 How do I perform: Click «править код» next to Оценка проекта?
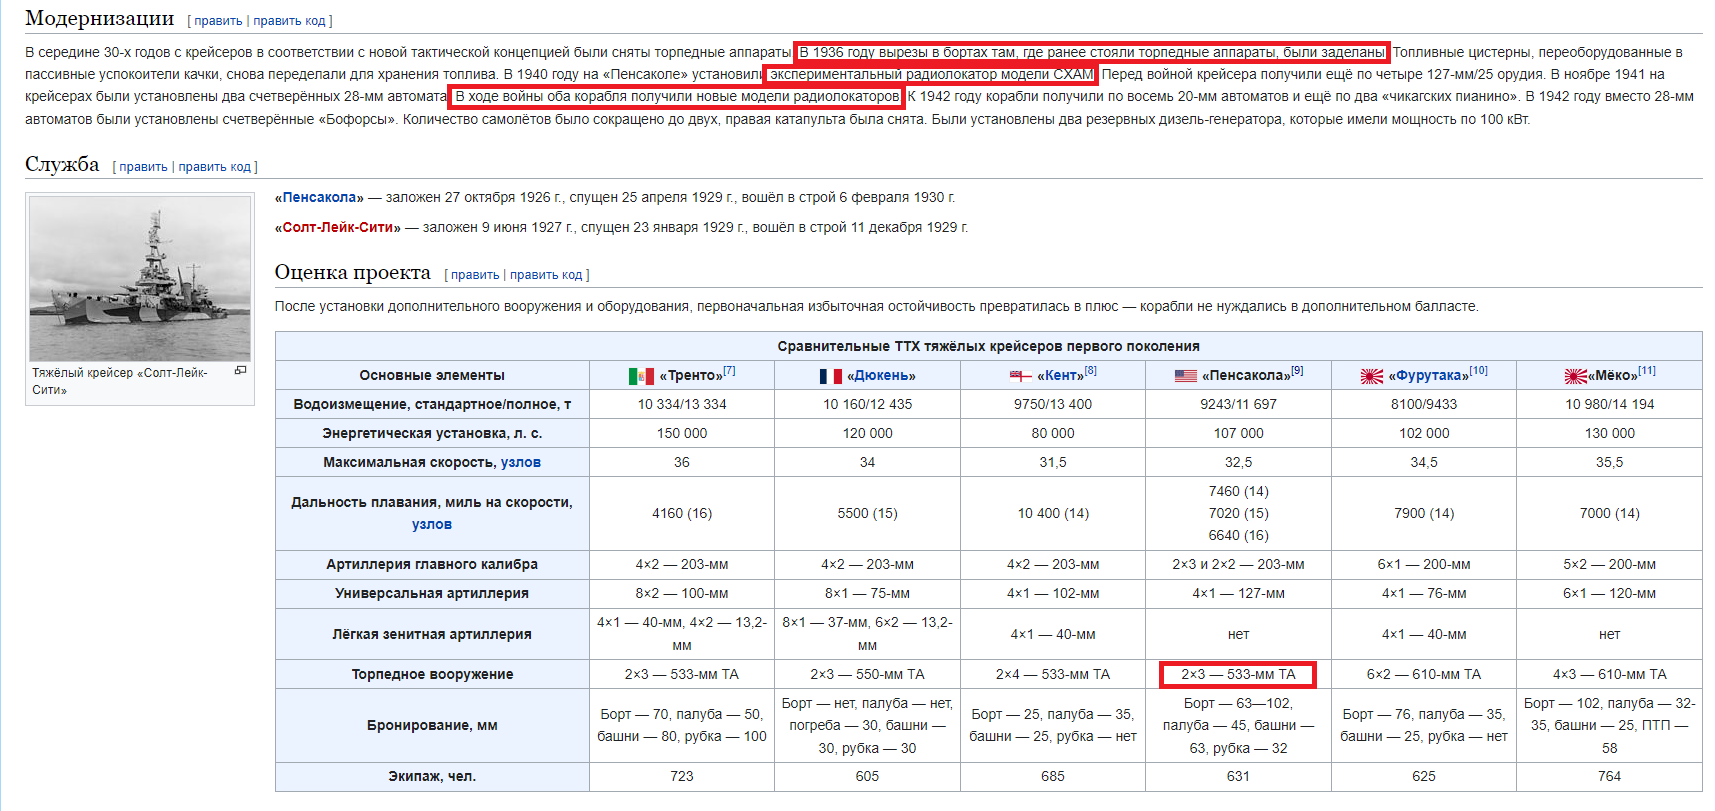[546, 275]
